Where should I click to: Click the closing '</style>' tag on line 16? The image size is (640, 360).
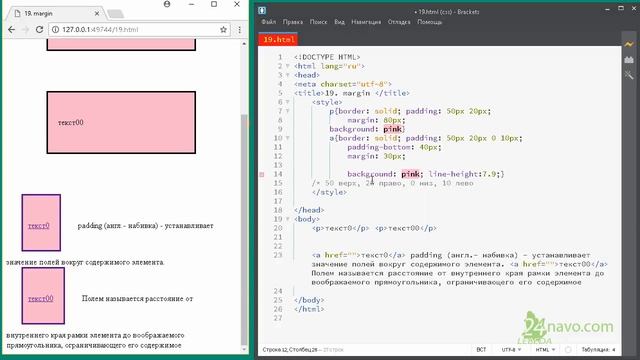(329, 192)
